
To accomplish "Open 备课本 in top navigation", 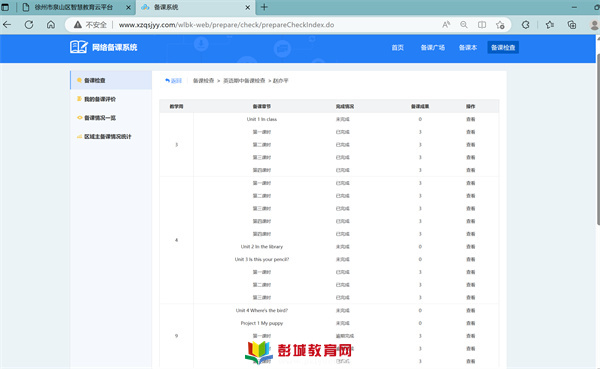I will tap(468, 47).
